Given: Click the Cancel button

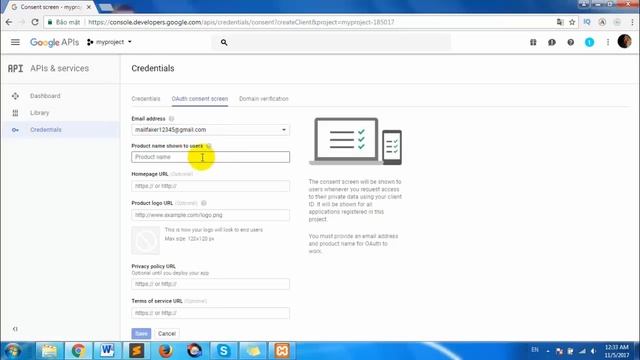Looking at the screenshot, I should pyautogui.click(x=167, y=333).
